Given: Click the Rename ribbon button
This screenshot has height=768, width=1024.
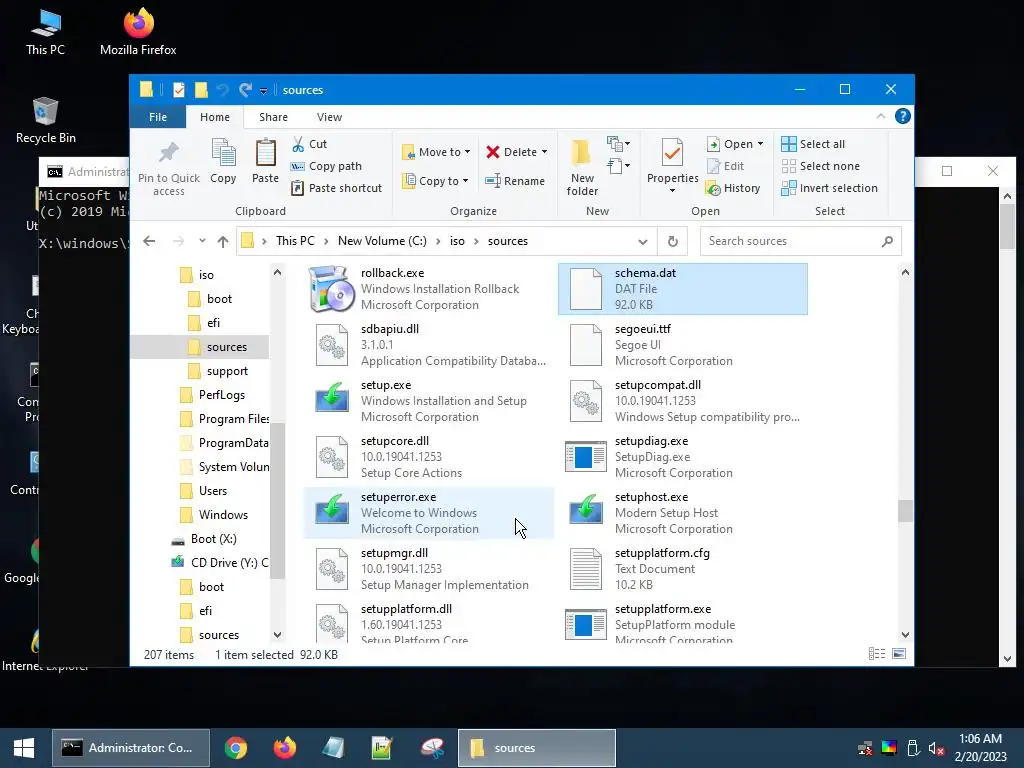Looking at the screenshot, I should pyautogui.click(x=515, y=181).
